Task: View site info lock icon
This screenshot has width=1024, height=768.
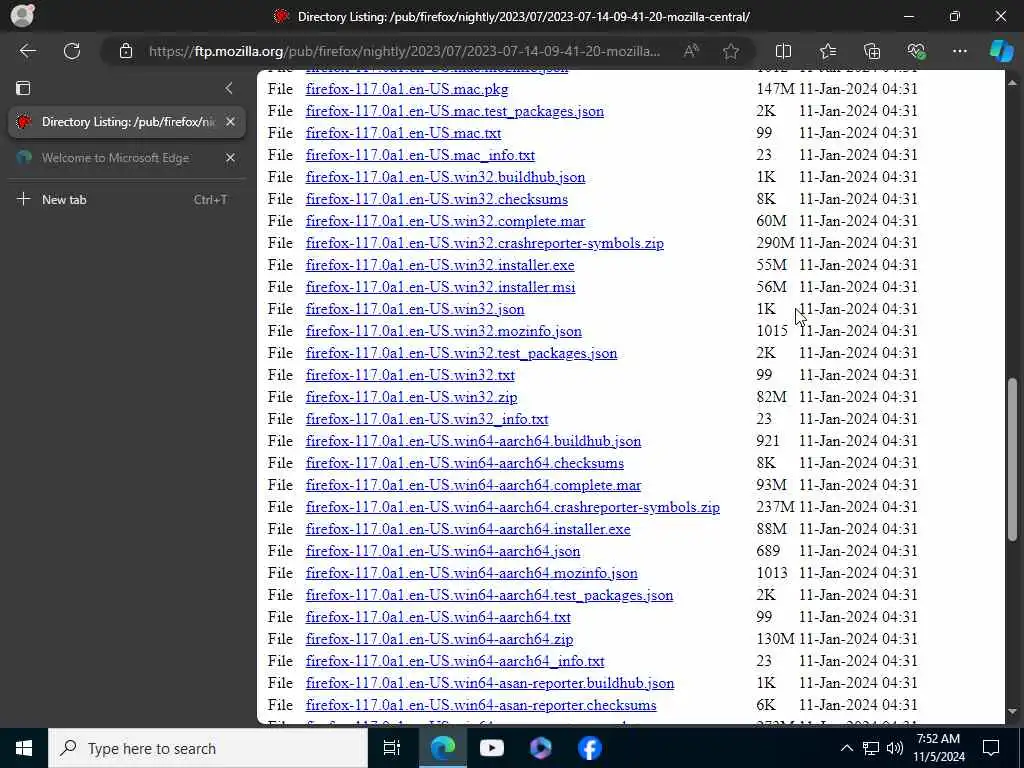Action: tap(126, 51)
